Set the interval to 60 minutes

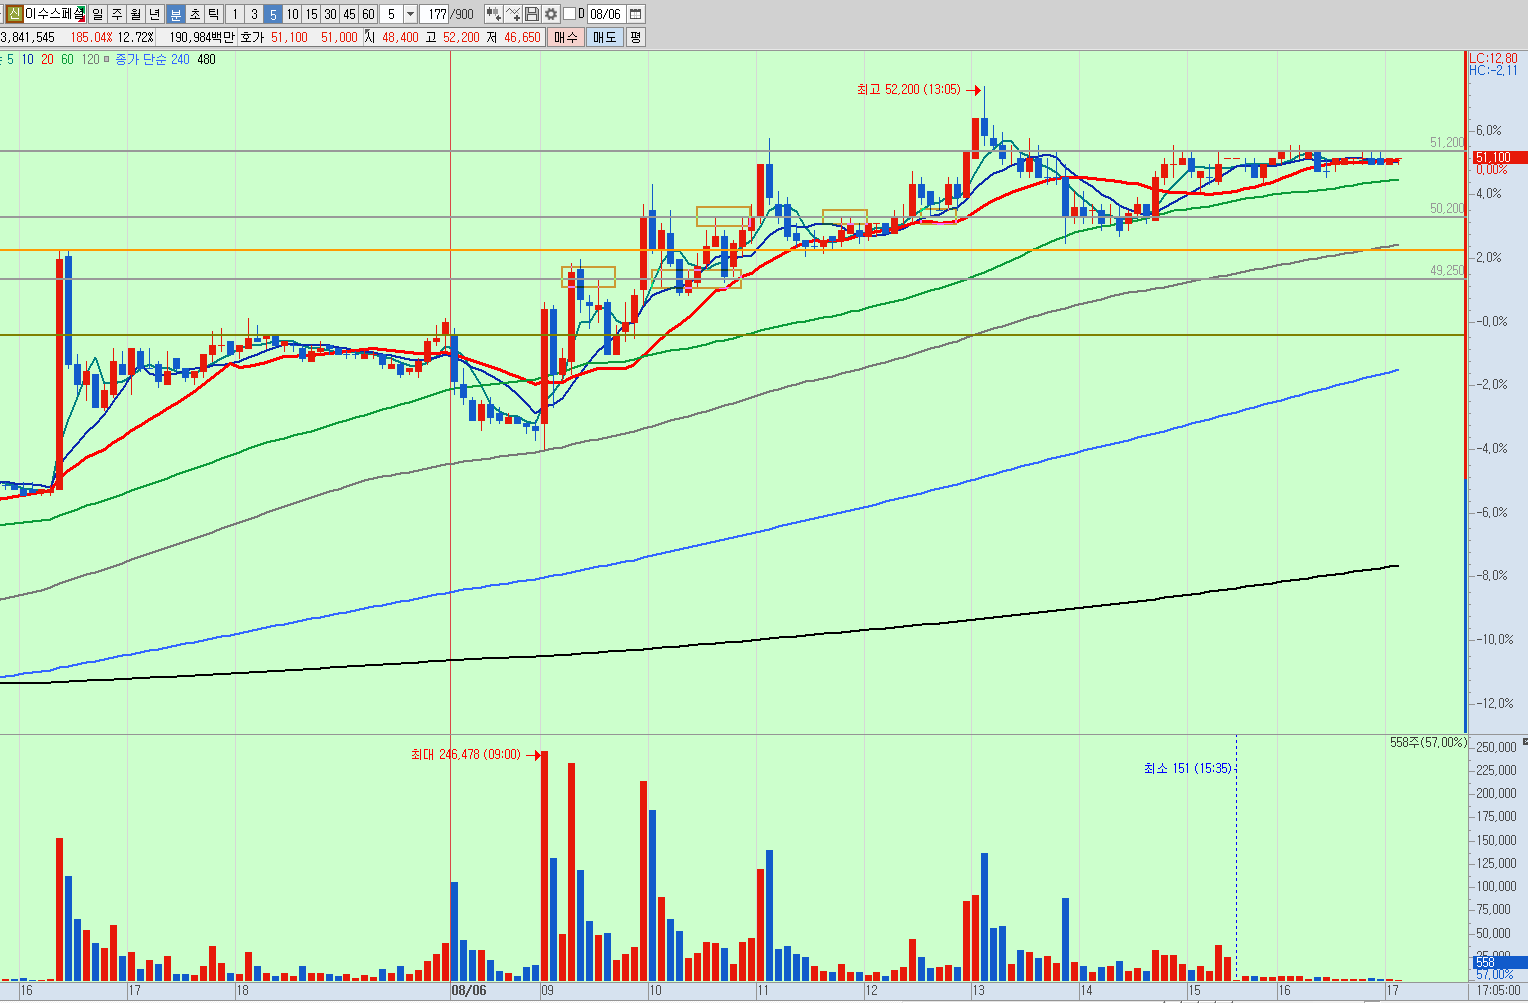[368, 14]
